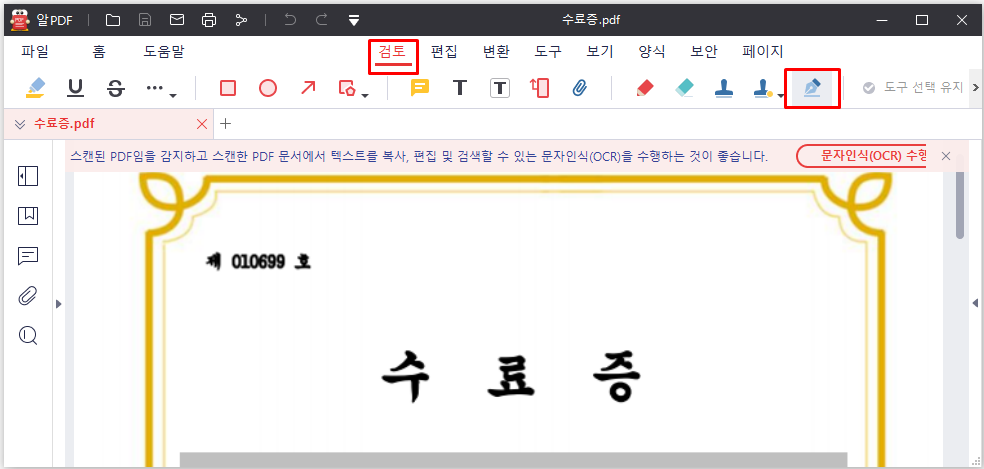Image resolution: width=984 pixels, height=469 pixels.
Task: Select the Strikethrough tool
Action: point(115,88)
